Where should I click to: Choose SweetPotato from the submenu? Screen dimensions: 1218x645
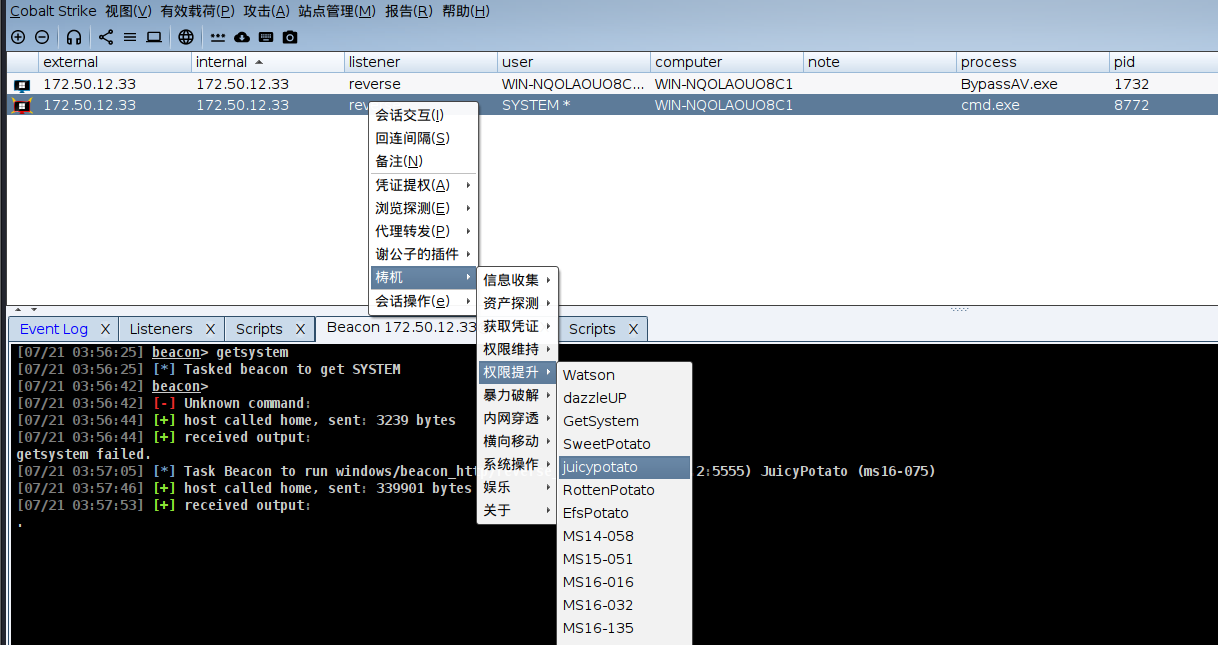tap(625, 444)
